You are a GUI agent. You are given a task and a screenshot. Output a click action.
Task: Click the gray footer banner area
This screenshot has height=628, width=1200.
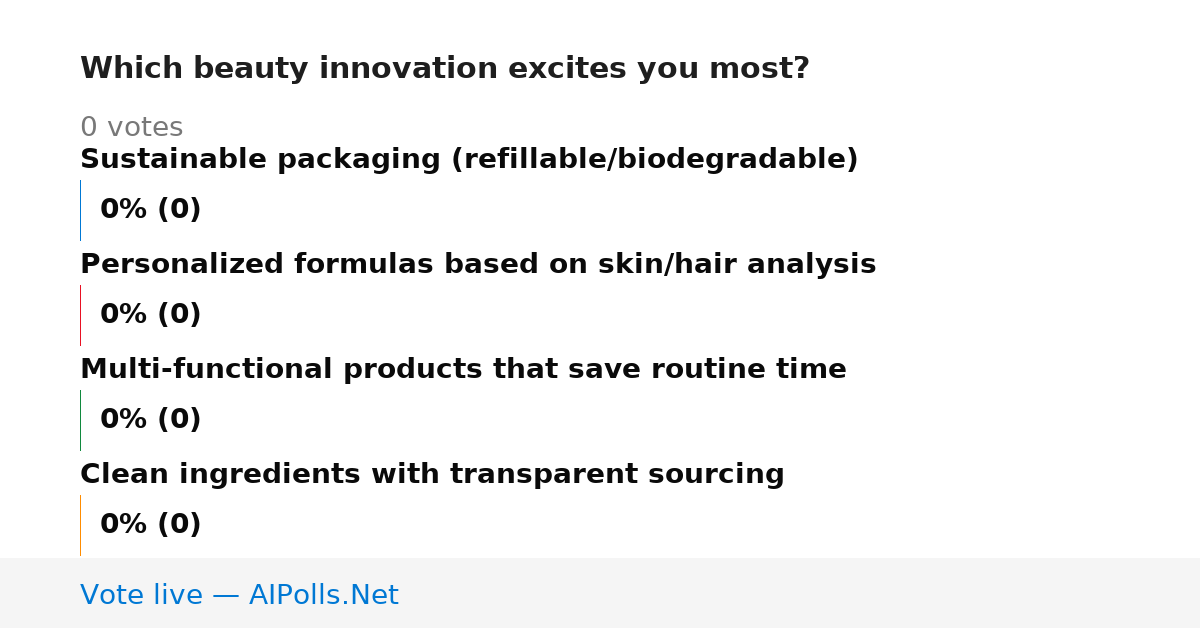click(x=600, y=593)
